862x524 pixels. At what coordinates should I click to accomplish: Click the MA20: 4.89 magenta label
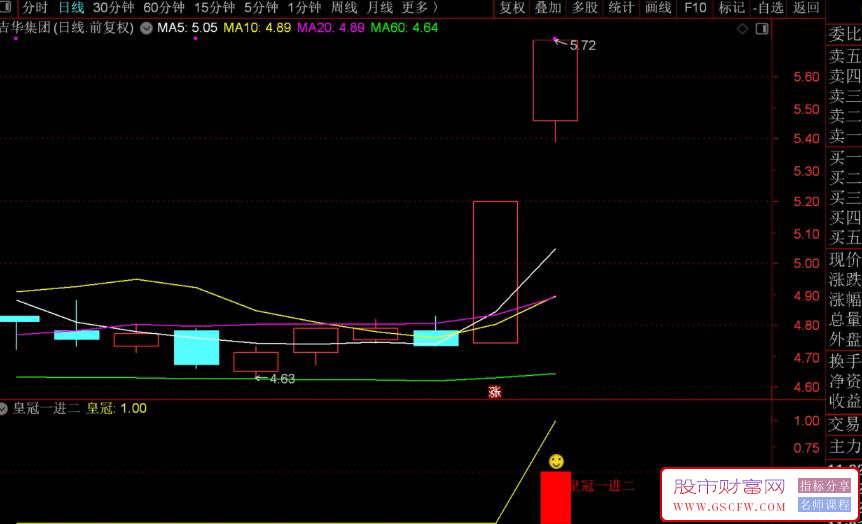(330, 27)
